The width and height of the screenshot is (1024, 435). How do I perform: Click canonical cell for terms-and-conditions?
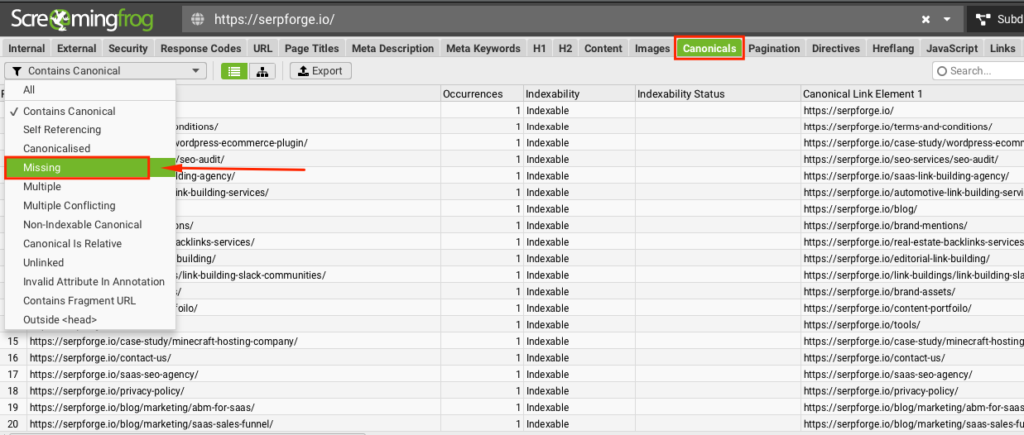[x=912, y=127]
